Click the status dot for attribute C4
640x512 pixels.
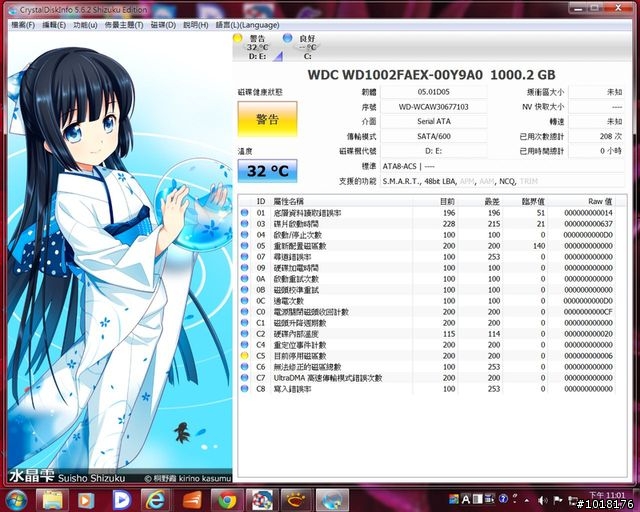click(x=244, y=345)
